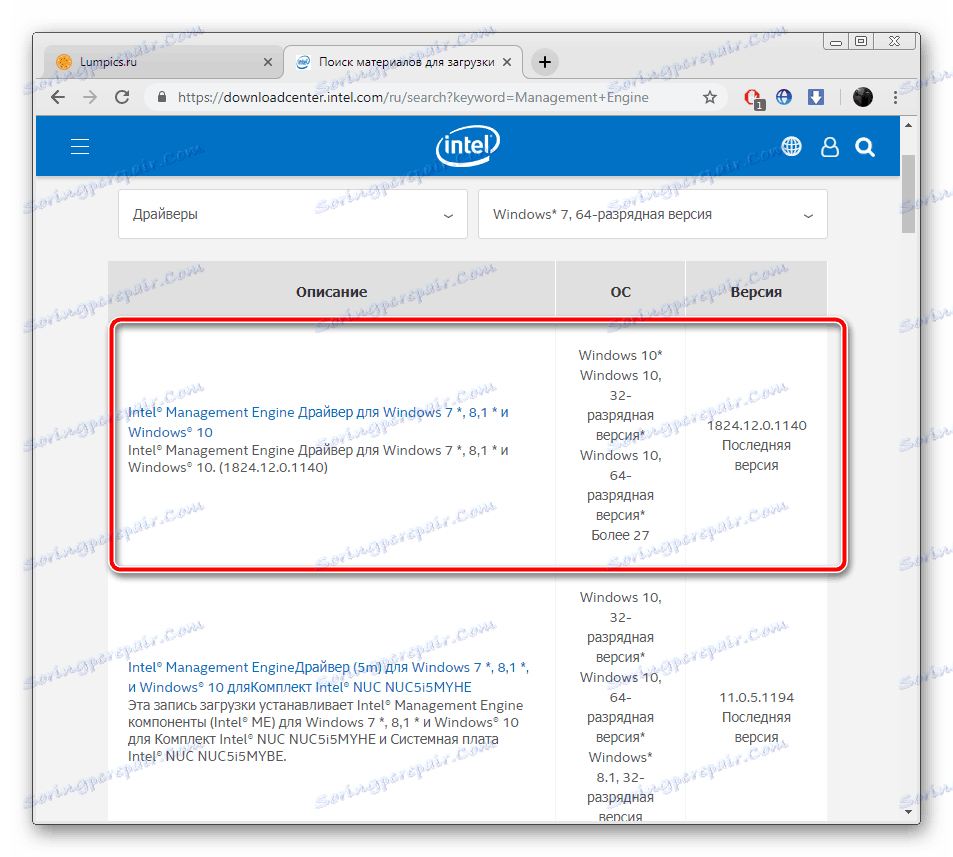Image resolution: width=953 pixels, height=857 pixels.
Task: Click the Описание column header
Action: tap(331, 292)
